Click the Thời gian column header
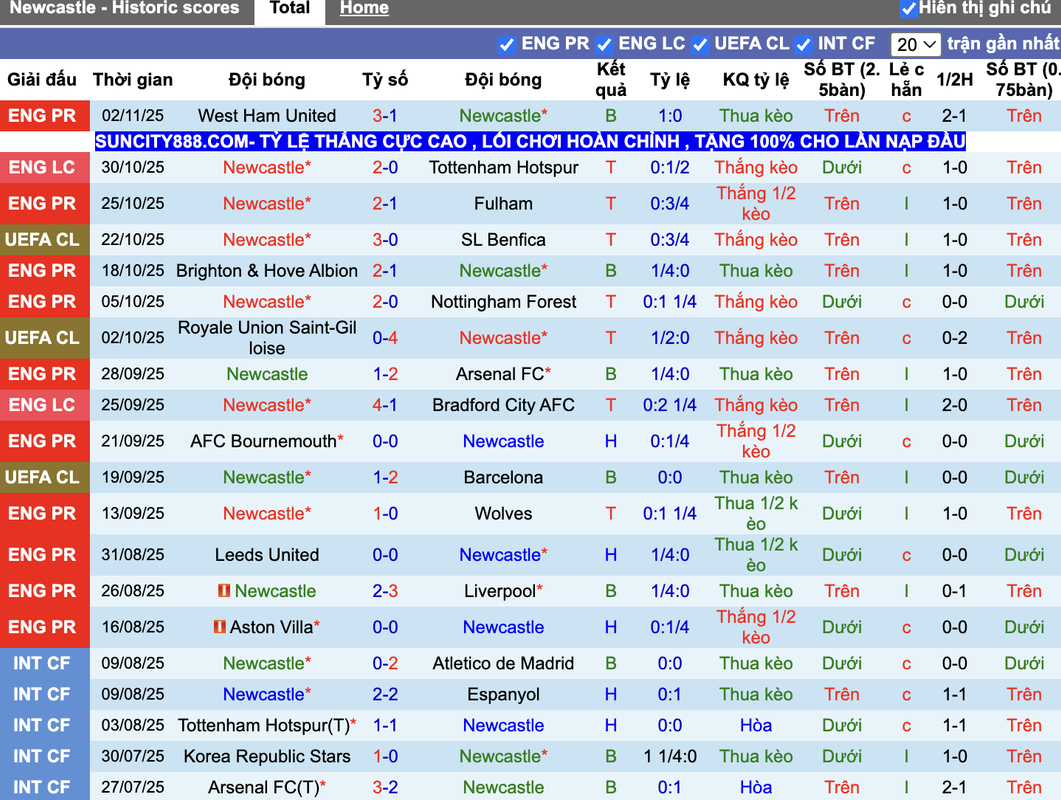This screenshot has width=1061, height=800. click(x=133, y=80)
